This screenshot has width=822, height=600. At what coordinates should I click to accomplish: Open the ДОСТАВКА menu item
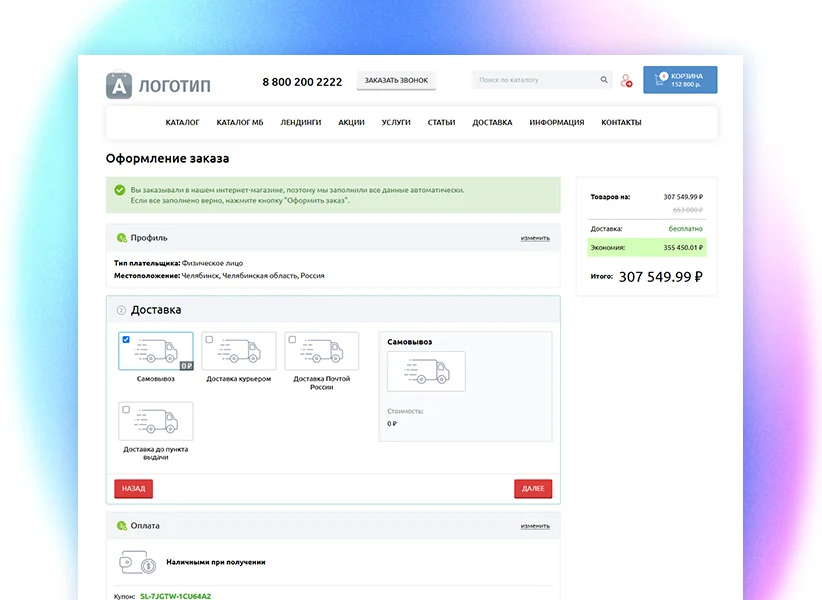(x=492, y=123)
